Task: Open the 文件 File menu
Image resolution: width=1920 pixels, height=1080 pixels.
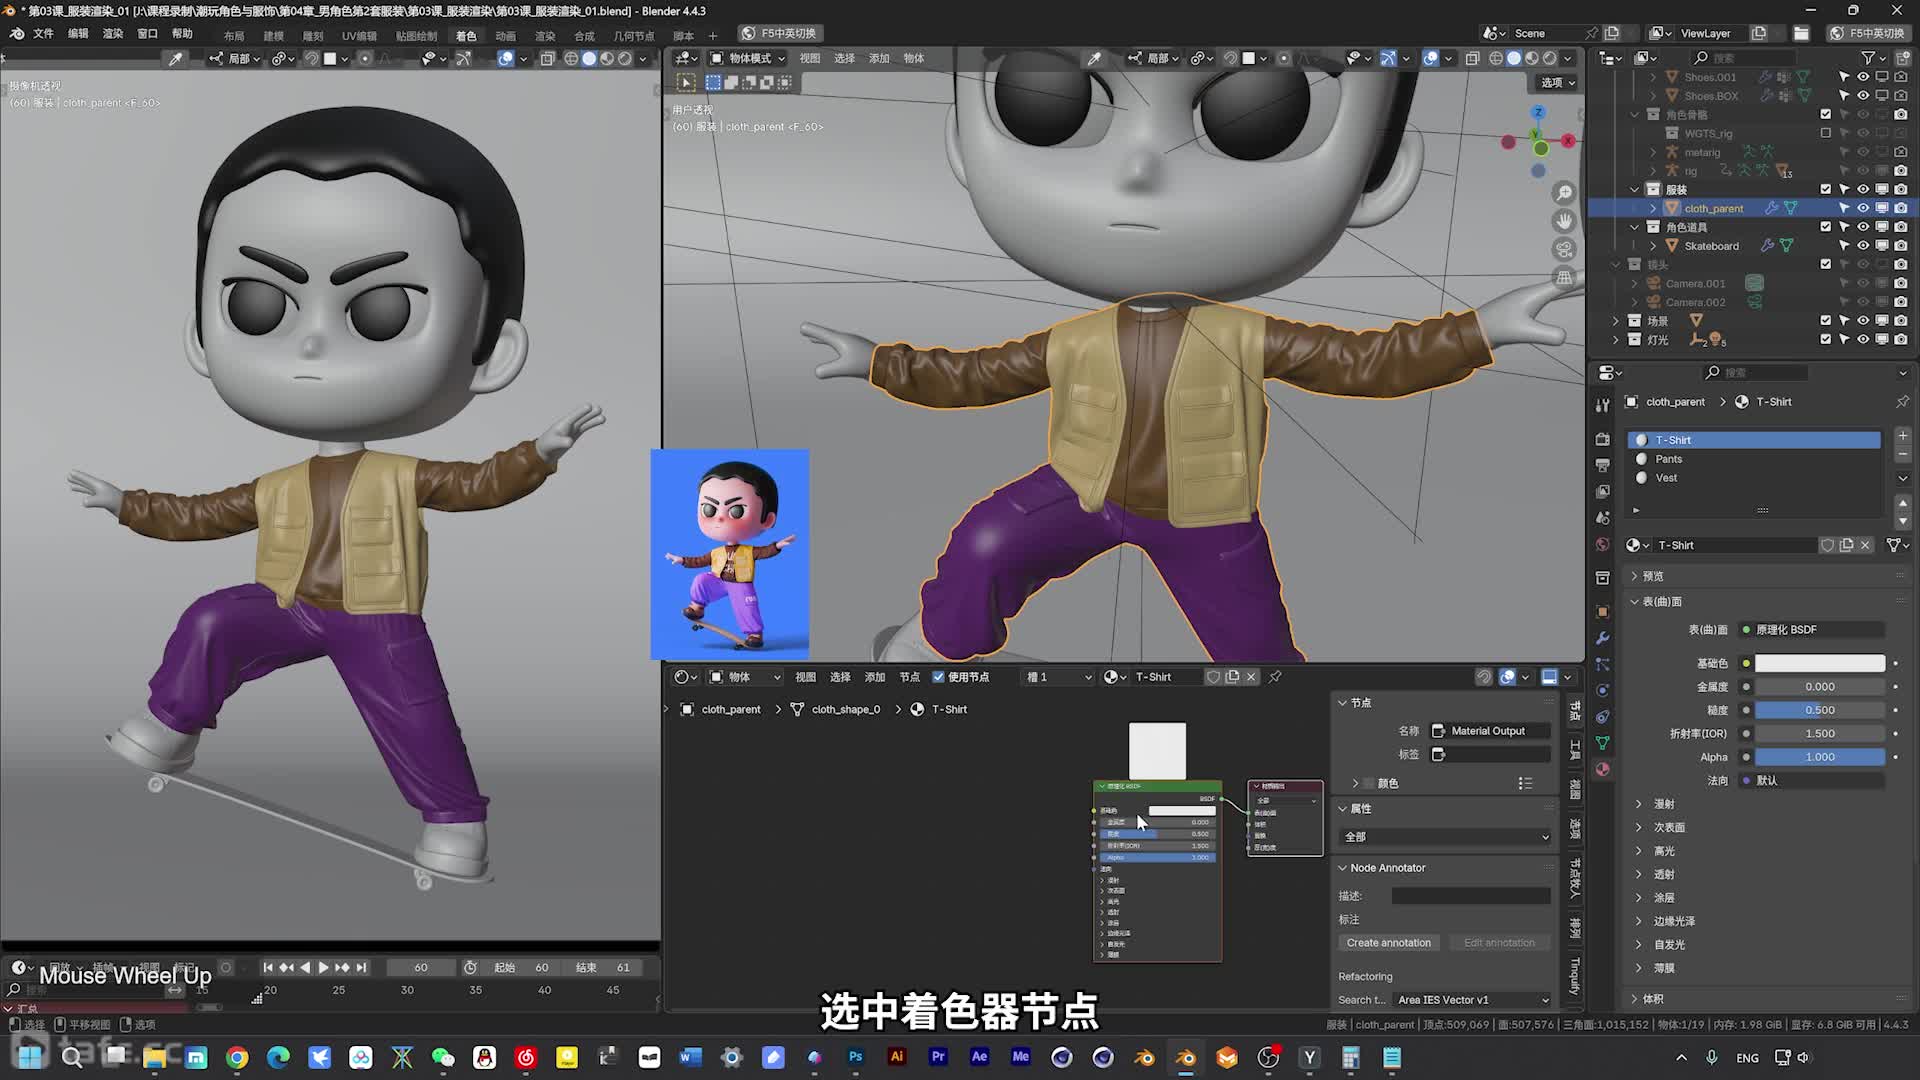Action: pyautogui.click(x=43, y=34)
